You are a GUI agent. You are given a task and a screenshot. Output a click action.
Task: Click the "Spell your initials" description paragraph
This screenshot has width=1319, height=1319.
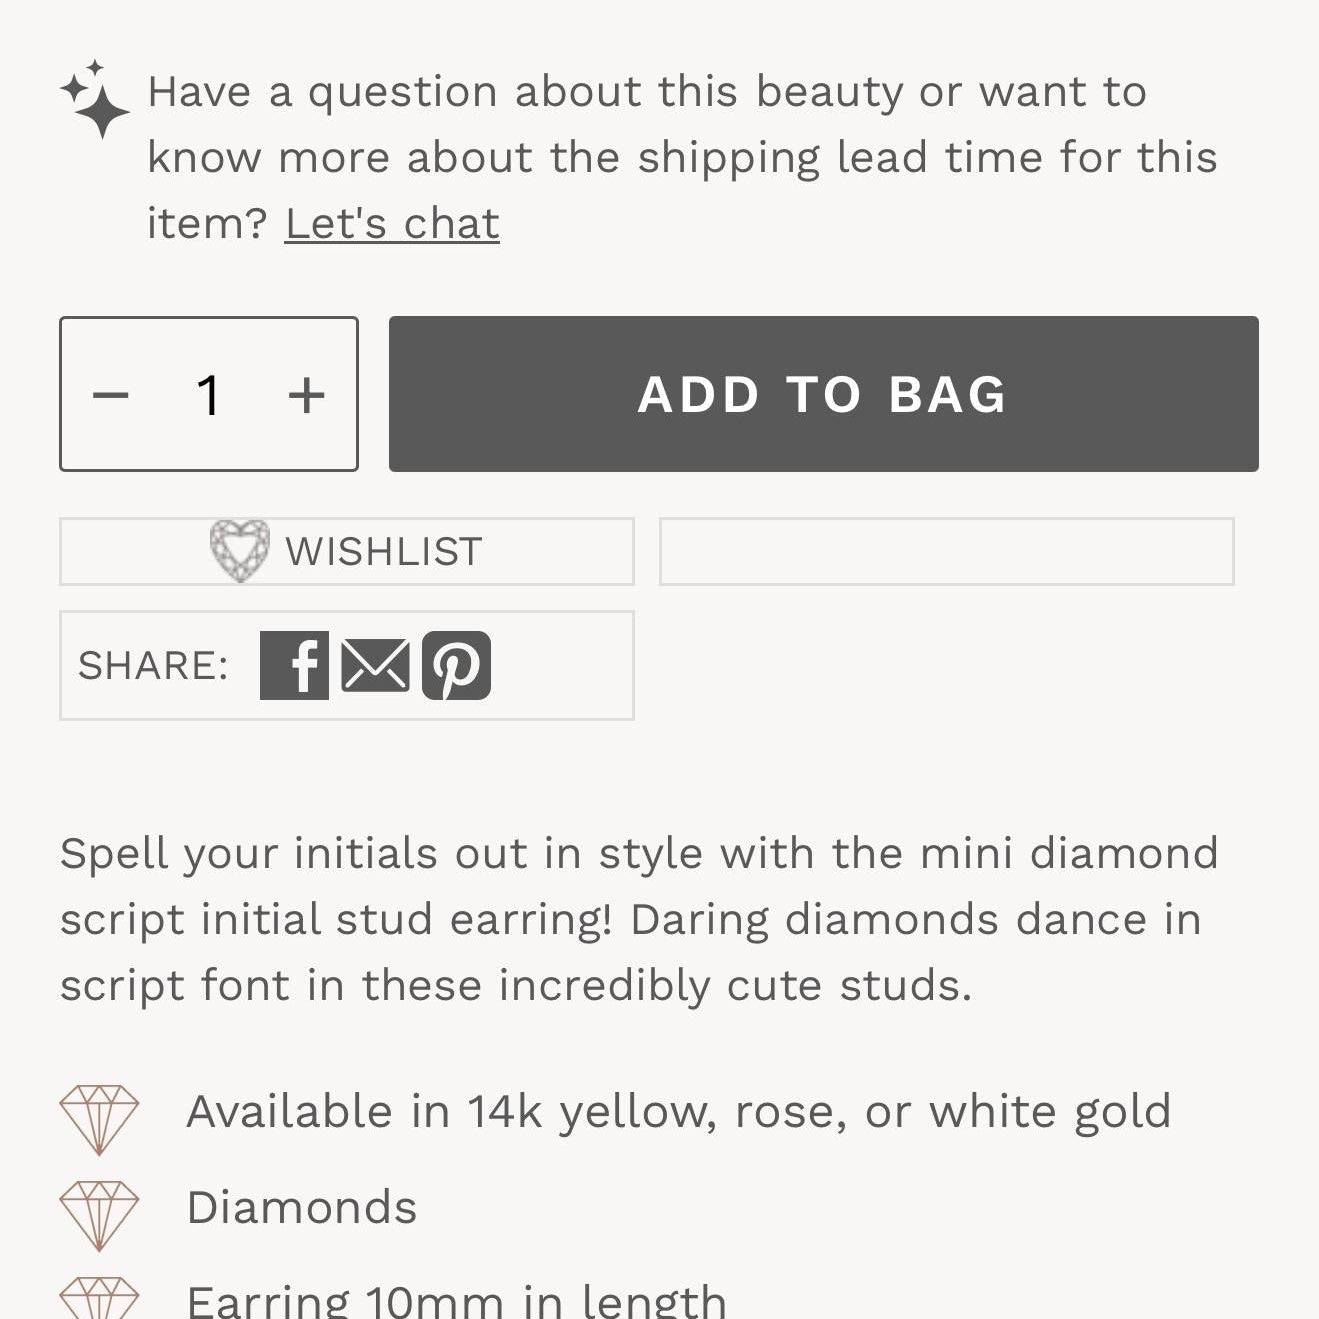(638, 919)
